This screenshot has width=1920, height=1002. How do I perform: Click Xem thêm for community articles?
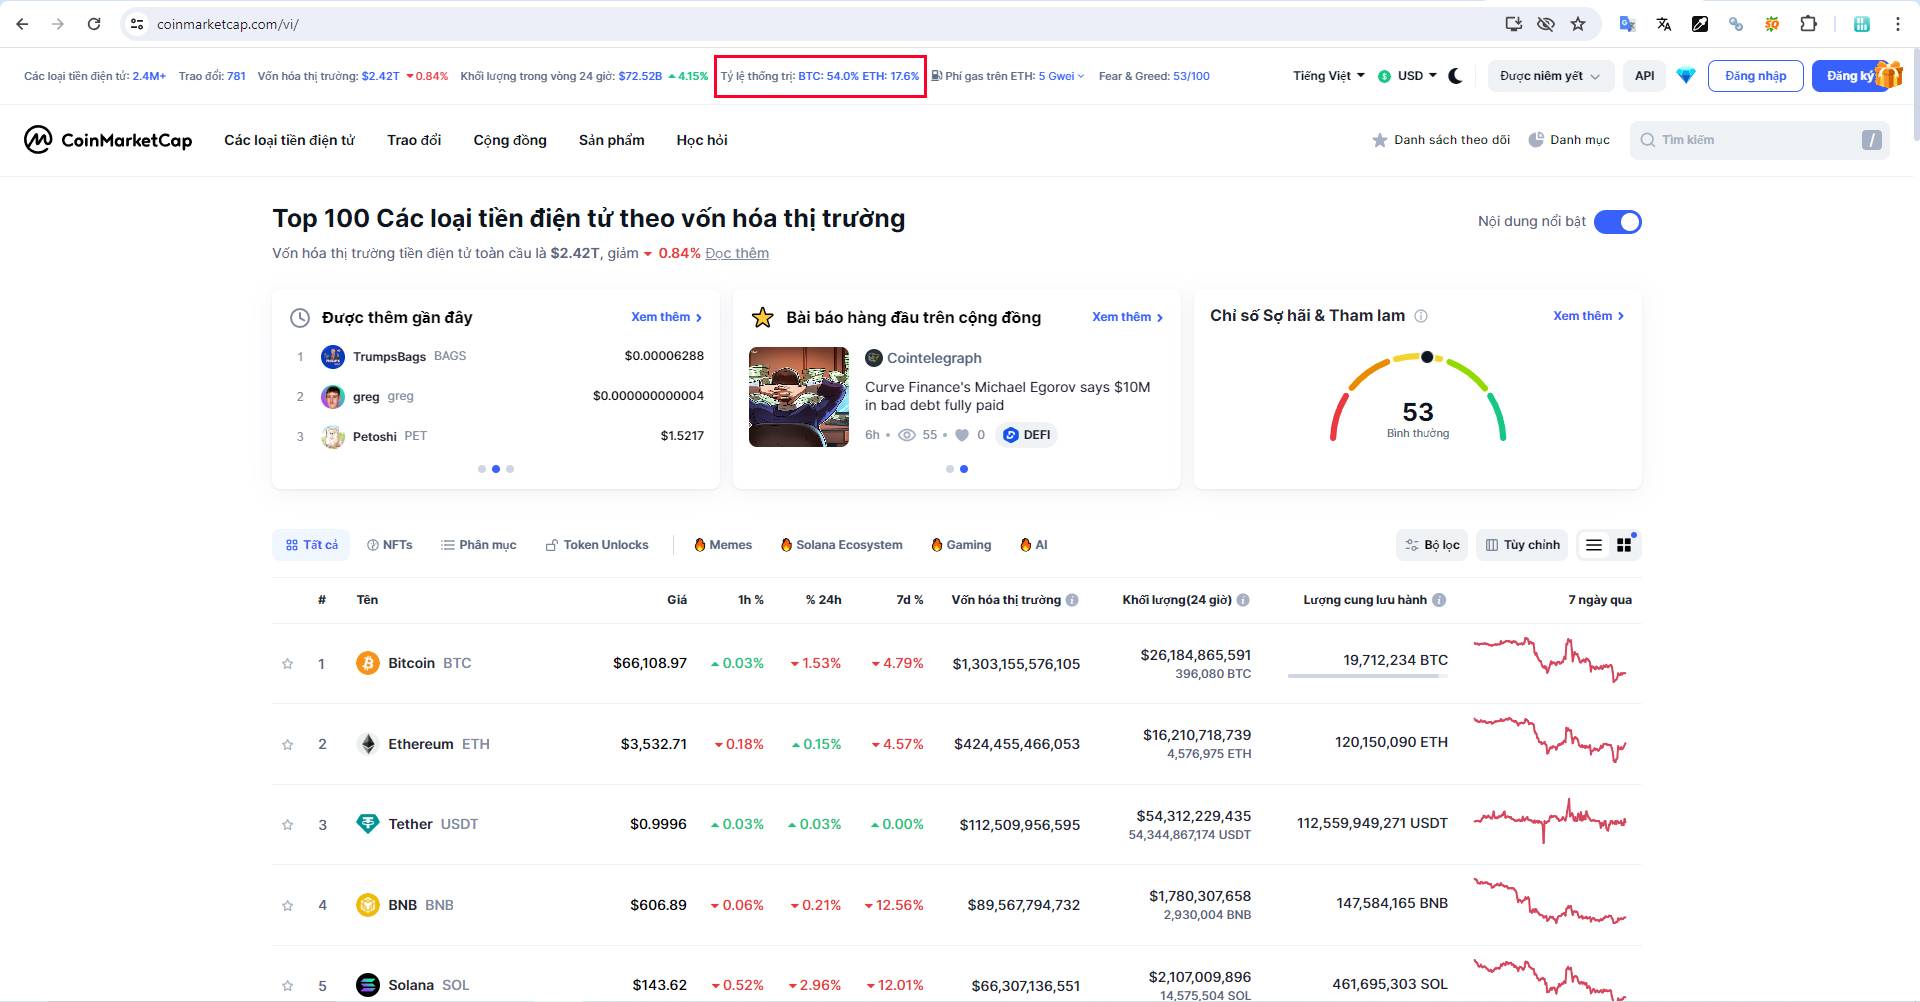coord(1128,317)
